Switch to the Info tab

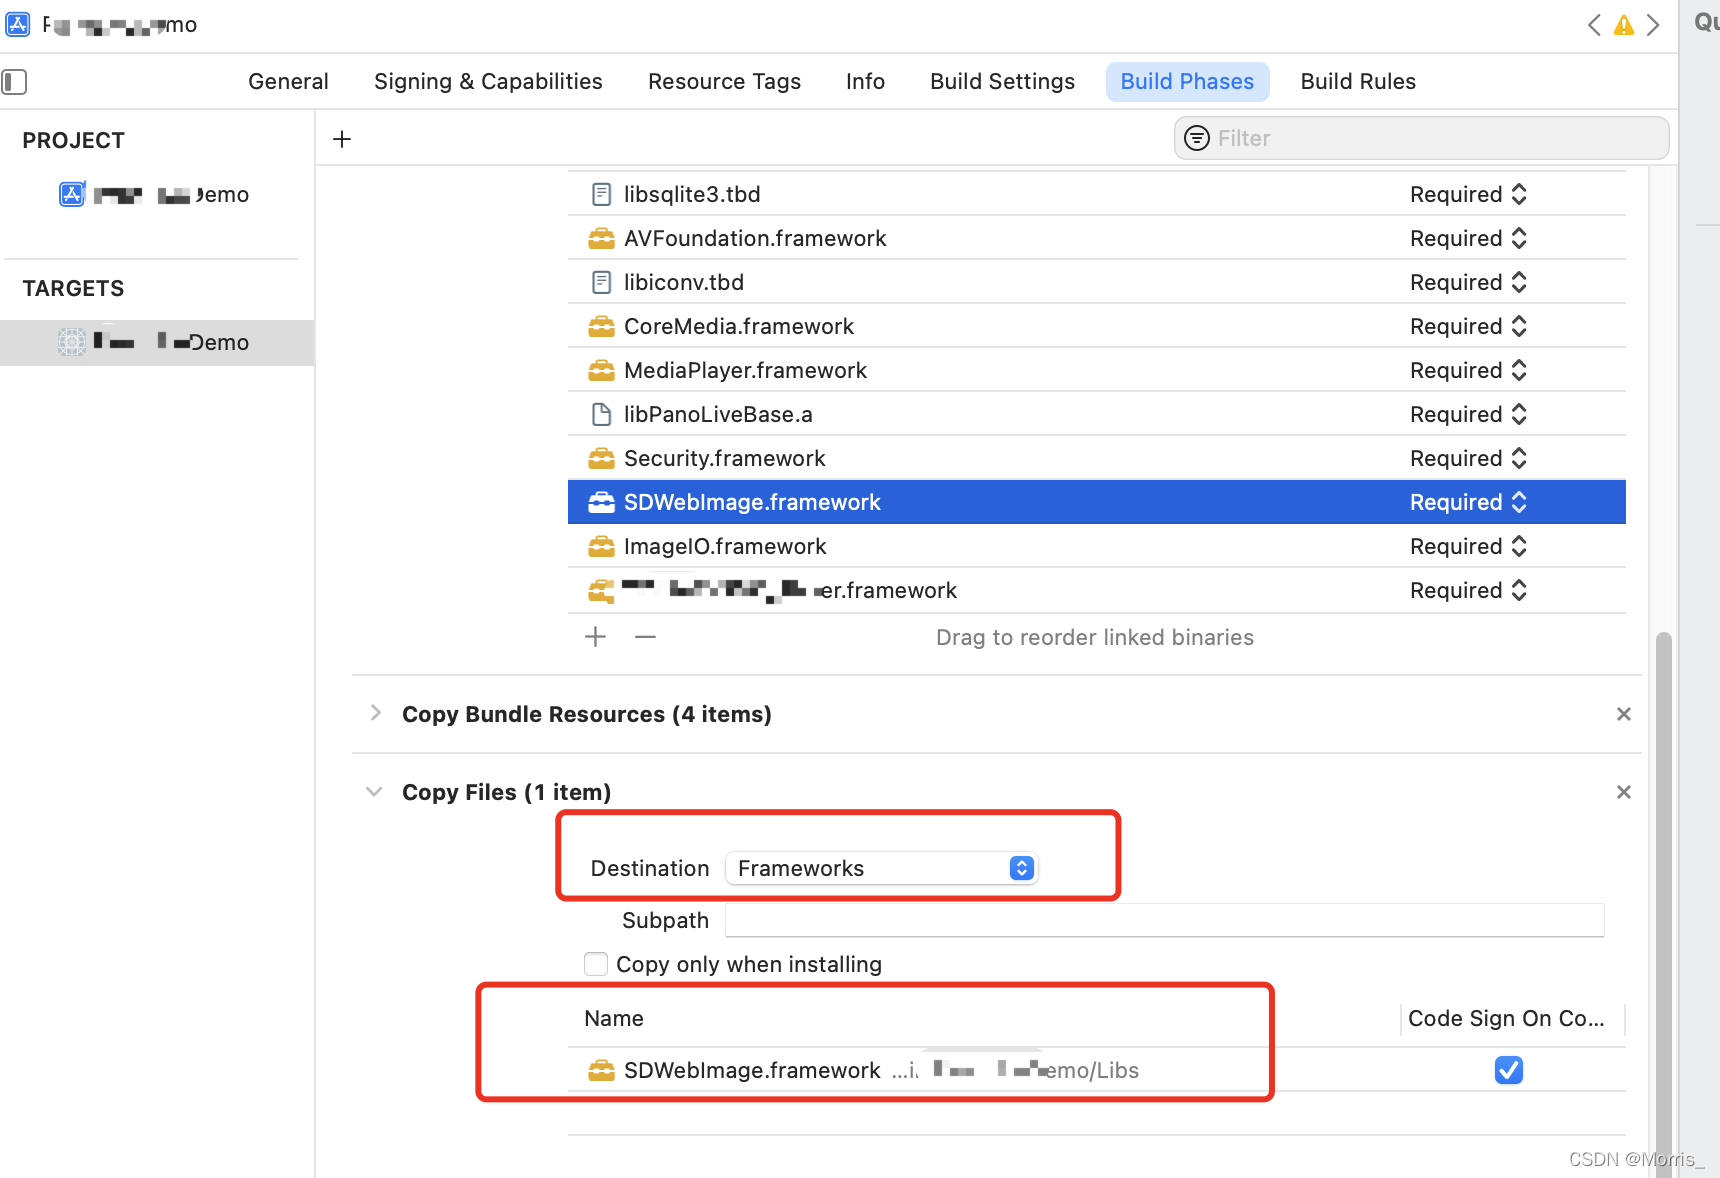865,82
